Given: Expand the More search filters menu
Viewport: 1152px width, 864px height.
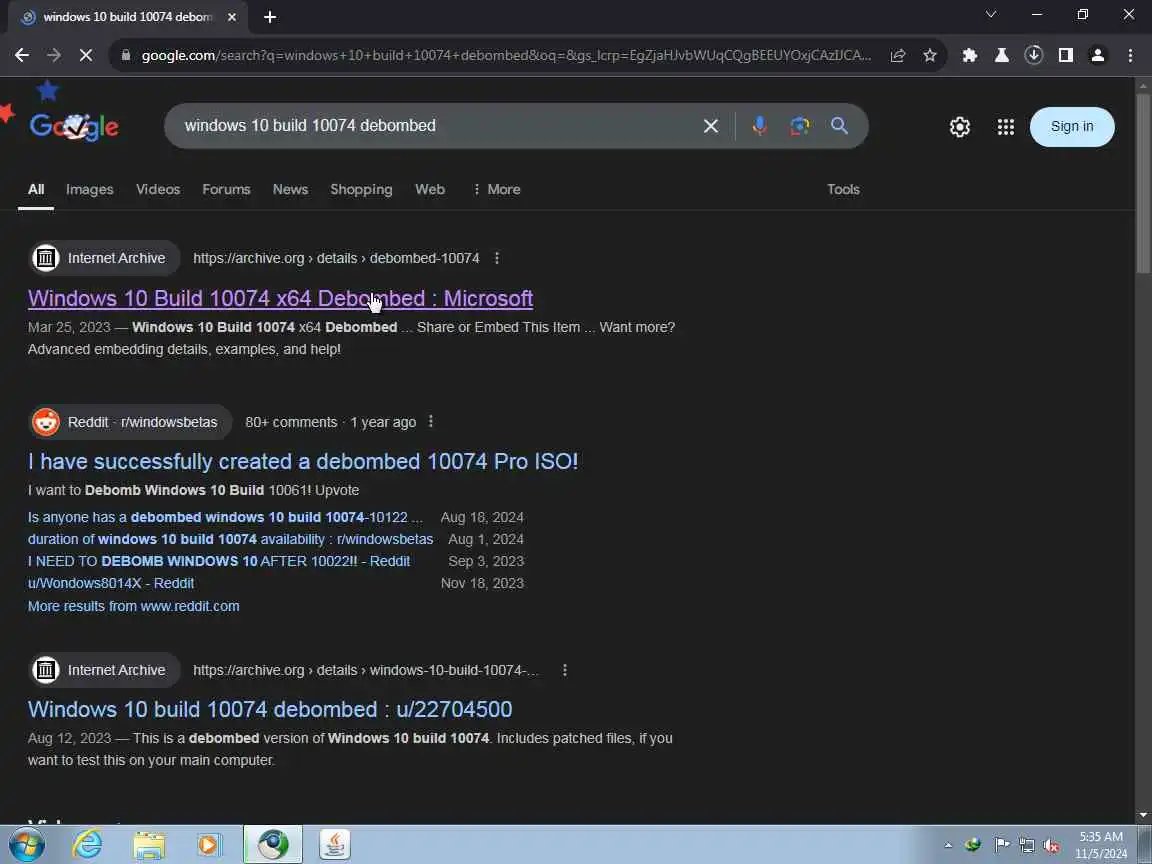Looking at the screenshot, I should (497, 190).
